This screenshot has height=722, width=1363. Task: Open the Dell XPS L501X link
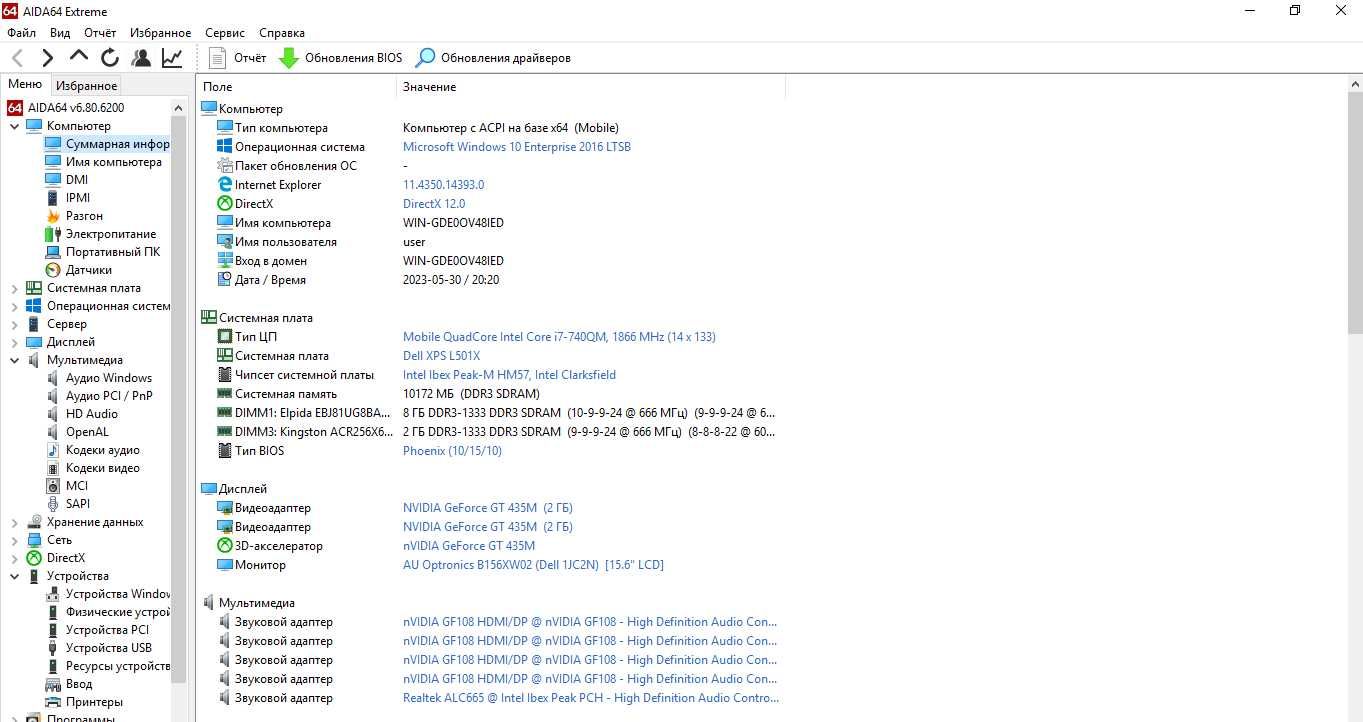(441, 355)
